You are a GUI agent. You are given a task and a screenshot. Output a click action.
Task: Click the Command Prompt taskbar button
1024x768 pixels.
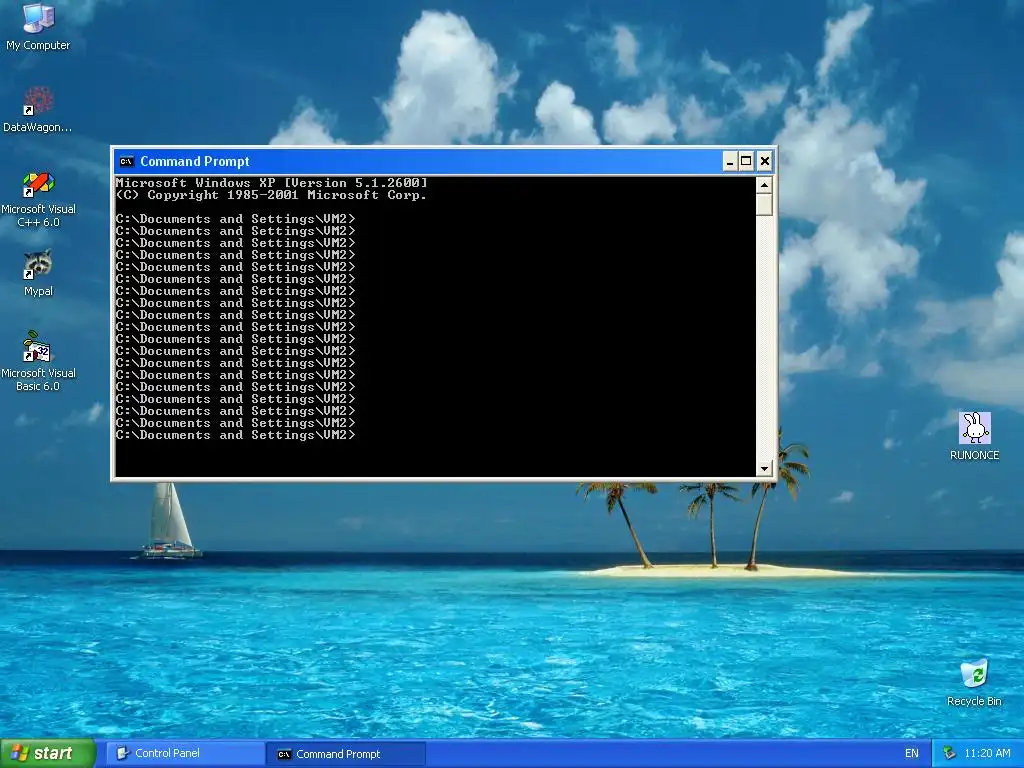[x=346, y=754]
